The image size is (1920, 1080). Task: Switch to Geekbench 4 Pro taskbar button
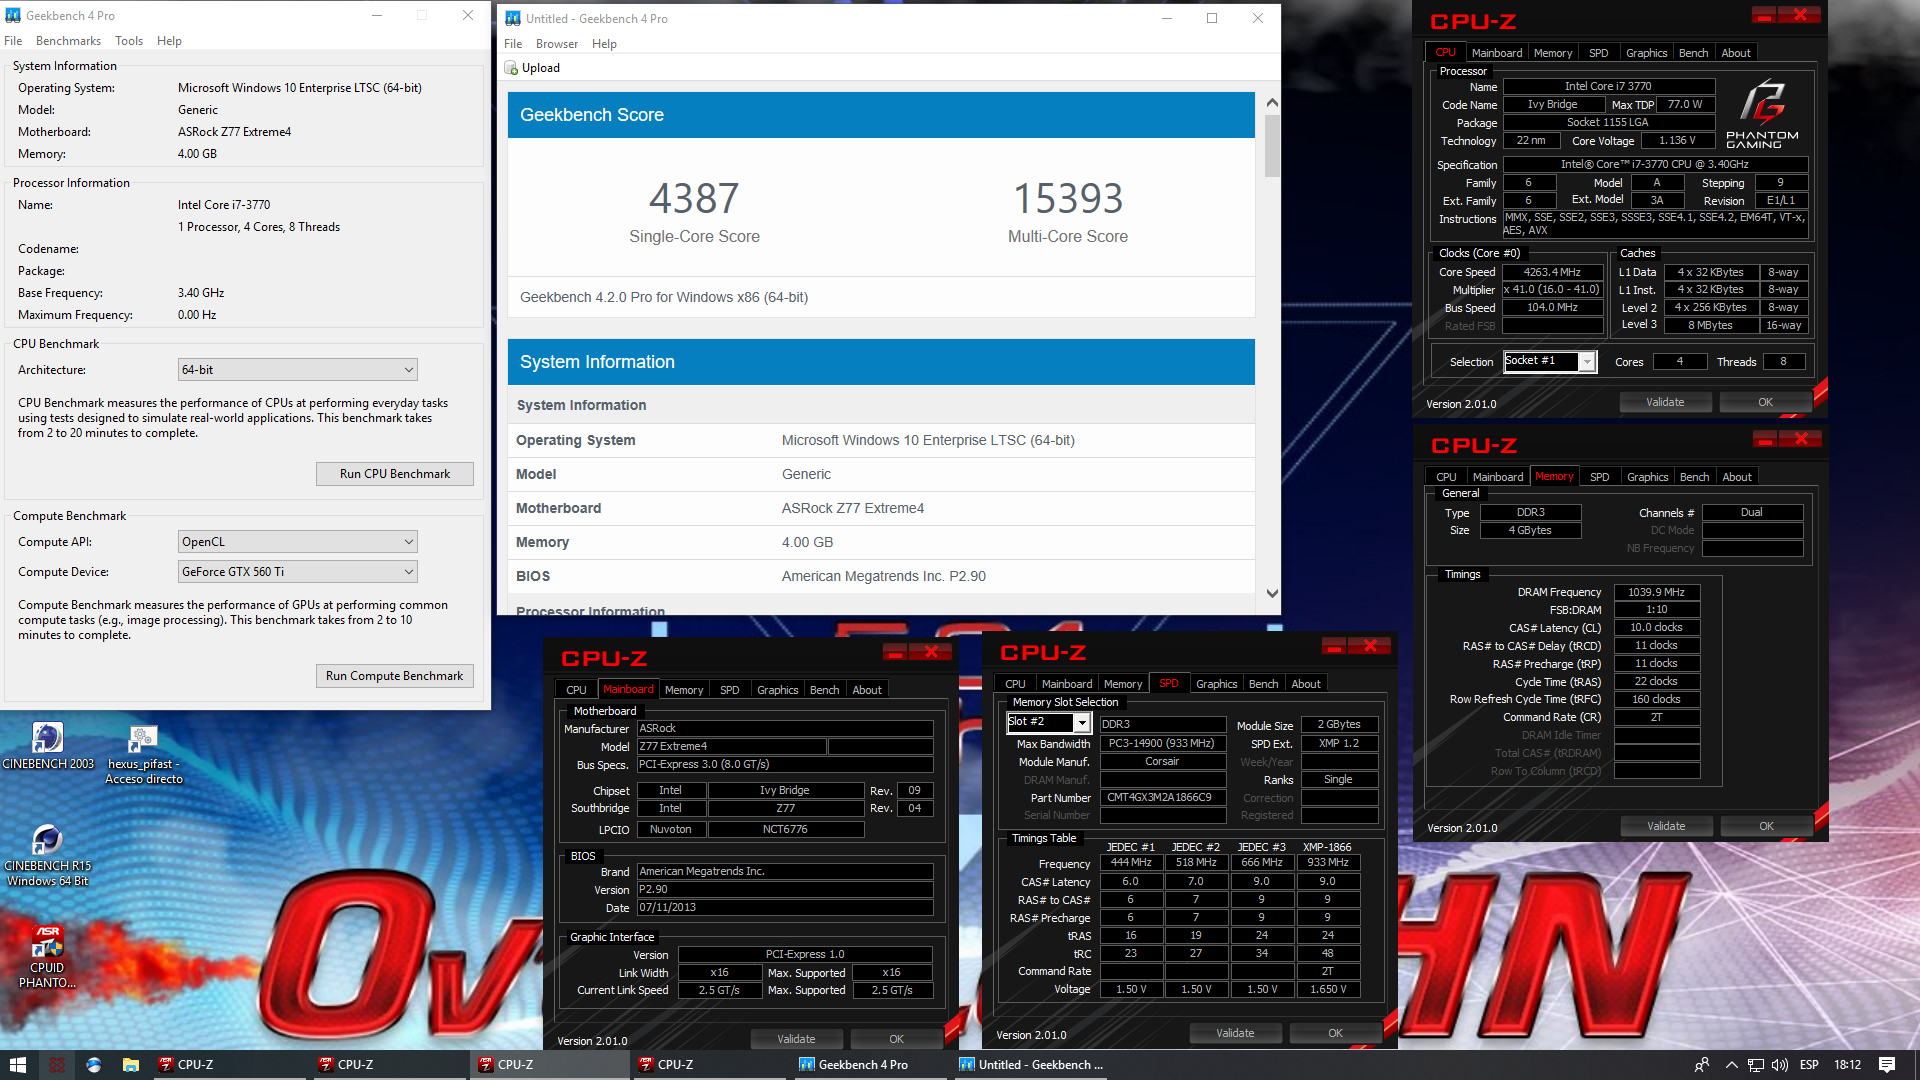tap(870, 1065)
